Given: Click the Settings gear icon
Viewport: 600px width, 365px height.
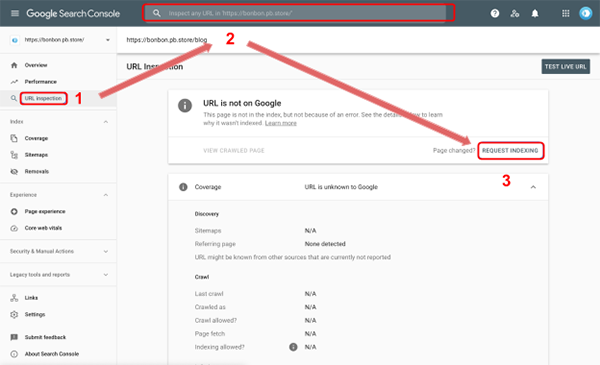Looking at the screenshot, I should (14, 314).
